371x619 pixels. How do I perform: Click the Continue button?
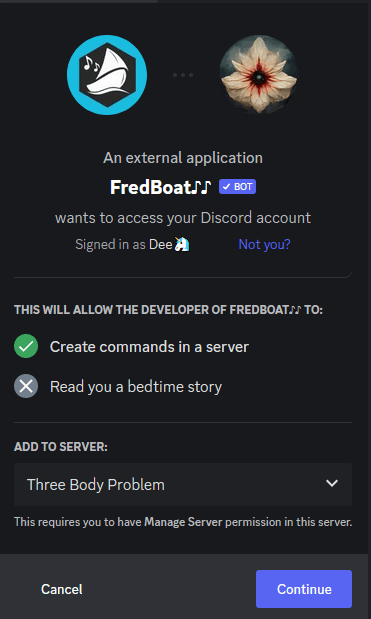tap(304, 589)
